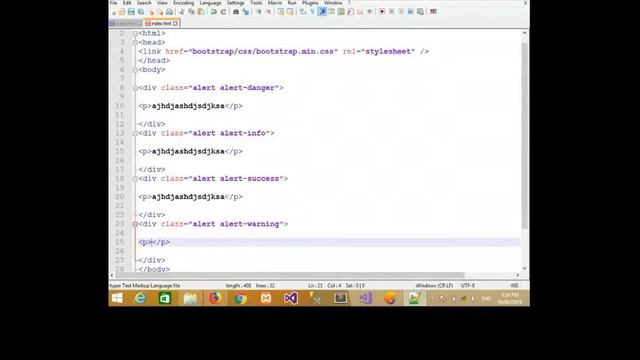This screenshot has height=360, width=640.
Task: Click the Redo toolbar icon
Action: tap(223, 12)
